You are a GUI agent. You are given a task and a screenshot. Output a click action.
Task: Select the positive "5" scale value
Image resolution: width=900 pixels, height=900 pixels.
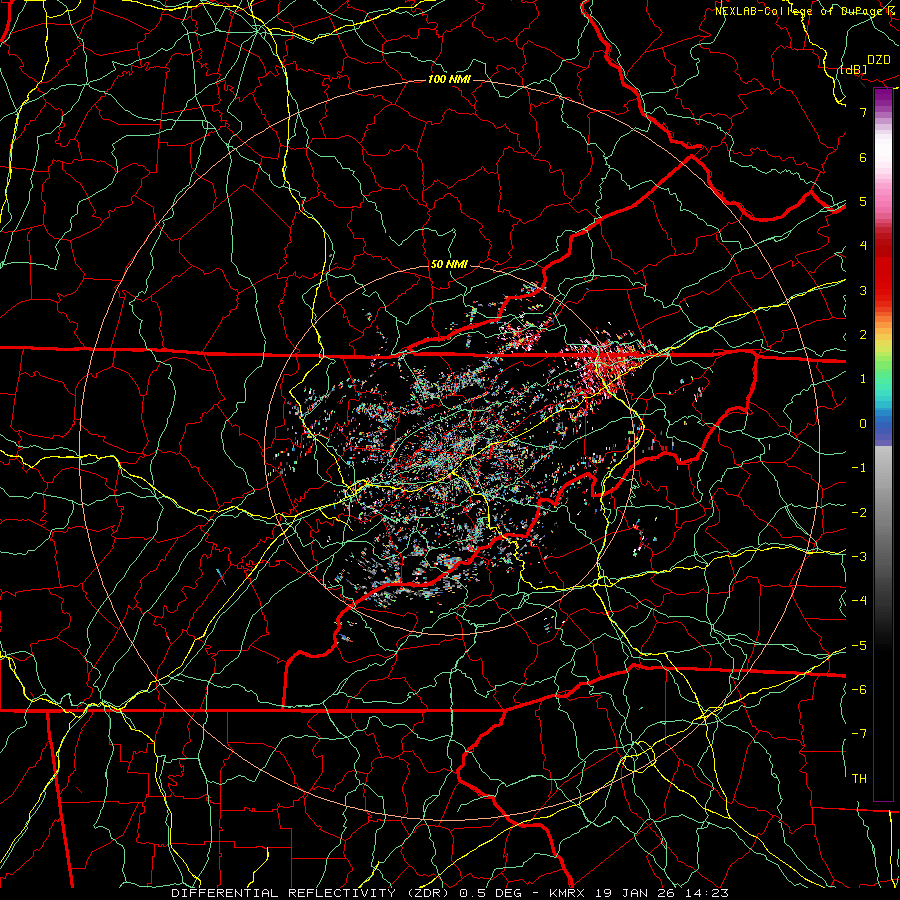[x=863, y=201]
